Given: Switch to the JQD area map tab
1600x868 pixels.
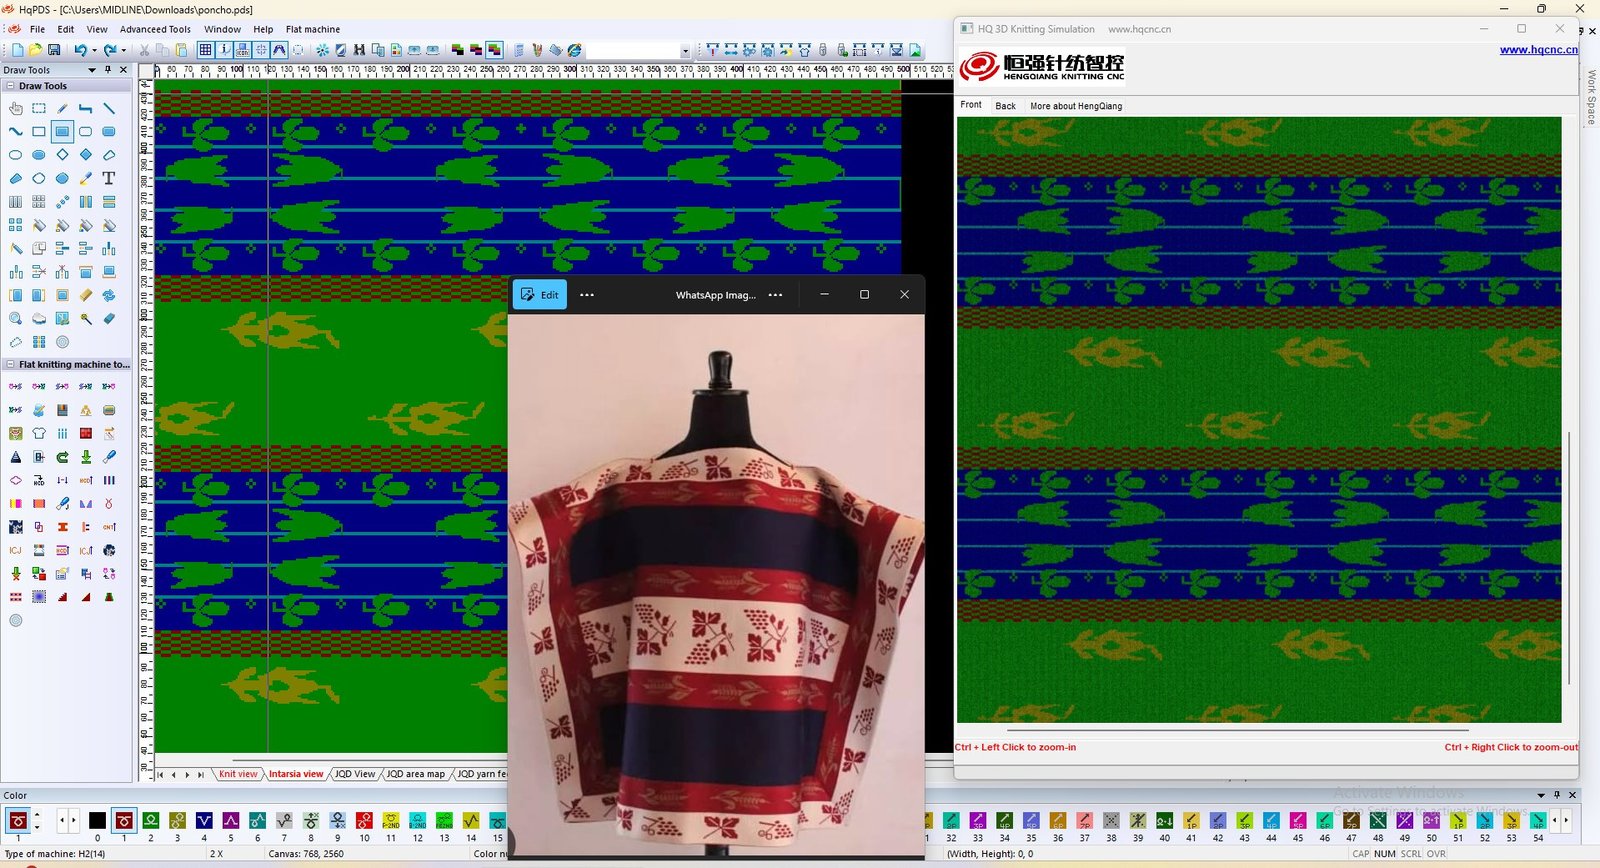Looking at the screenshot, I should click(416, 774).
